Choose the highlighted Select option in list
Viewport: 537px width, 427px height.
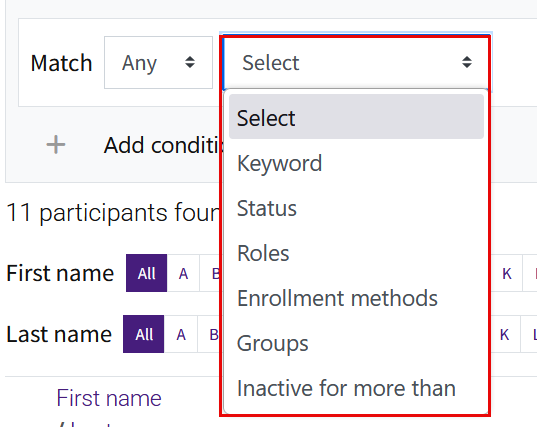click(356, 117)
